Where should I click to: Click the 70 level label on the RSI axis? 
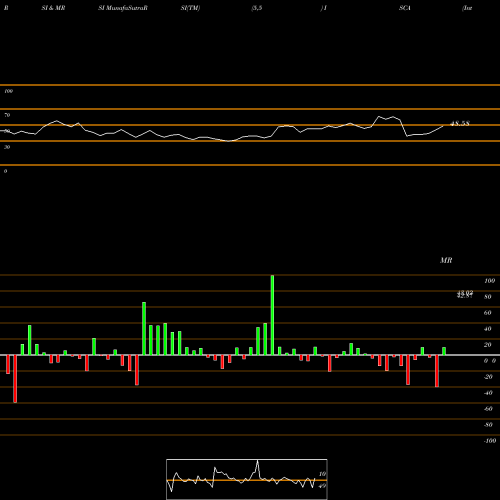7,115
